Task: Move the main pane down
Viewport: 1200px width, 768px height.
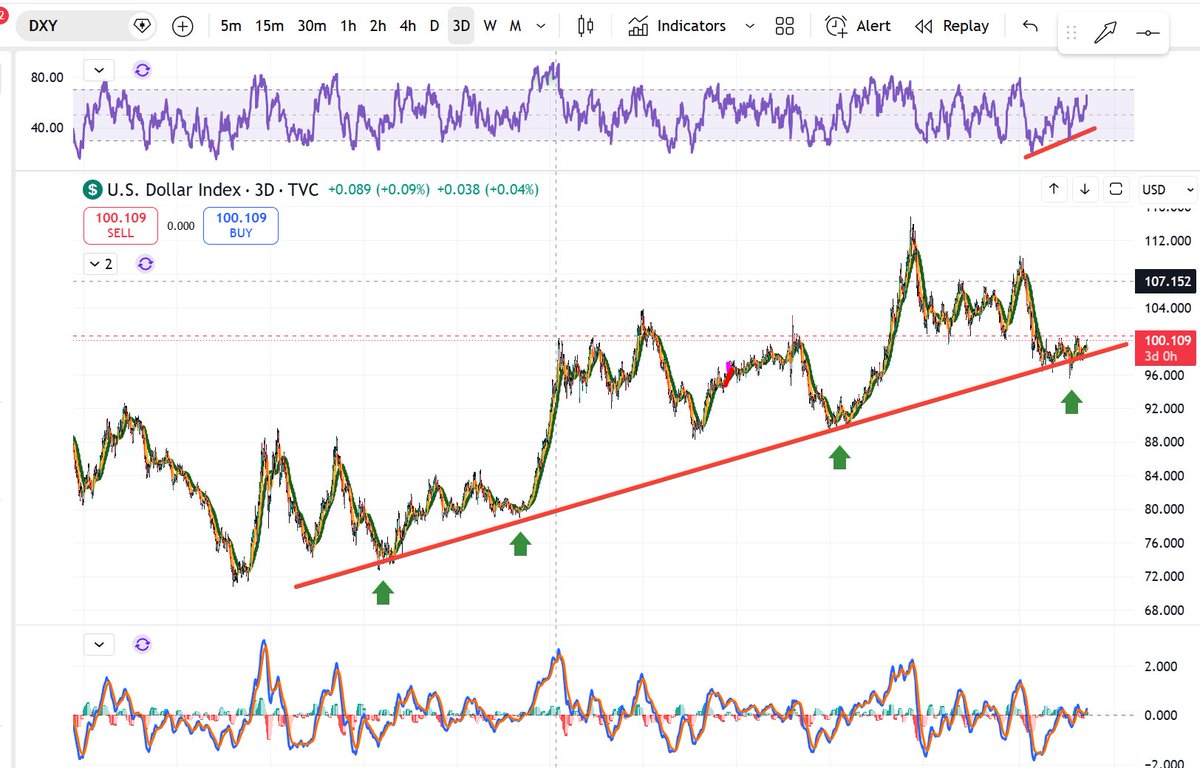Action: 1085,188
